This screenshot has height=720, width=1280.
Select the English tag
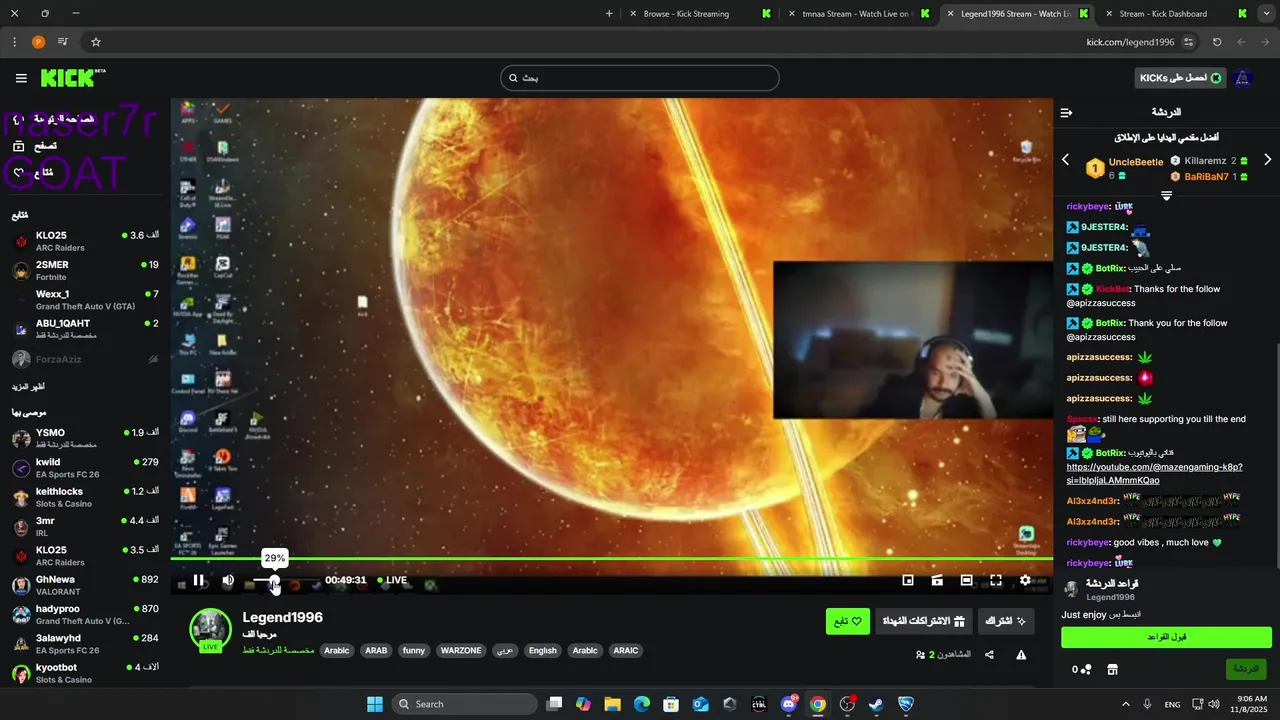543,650
